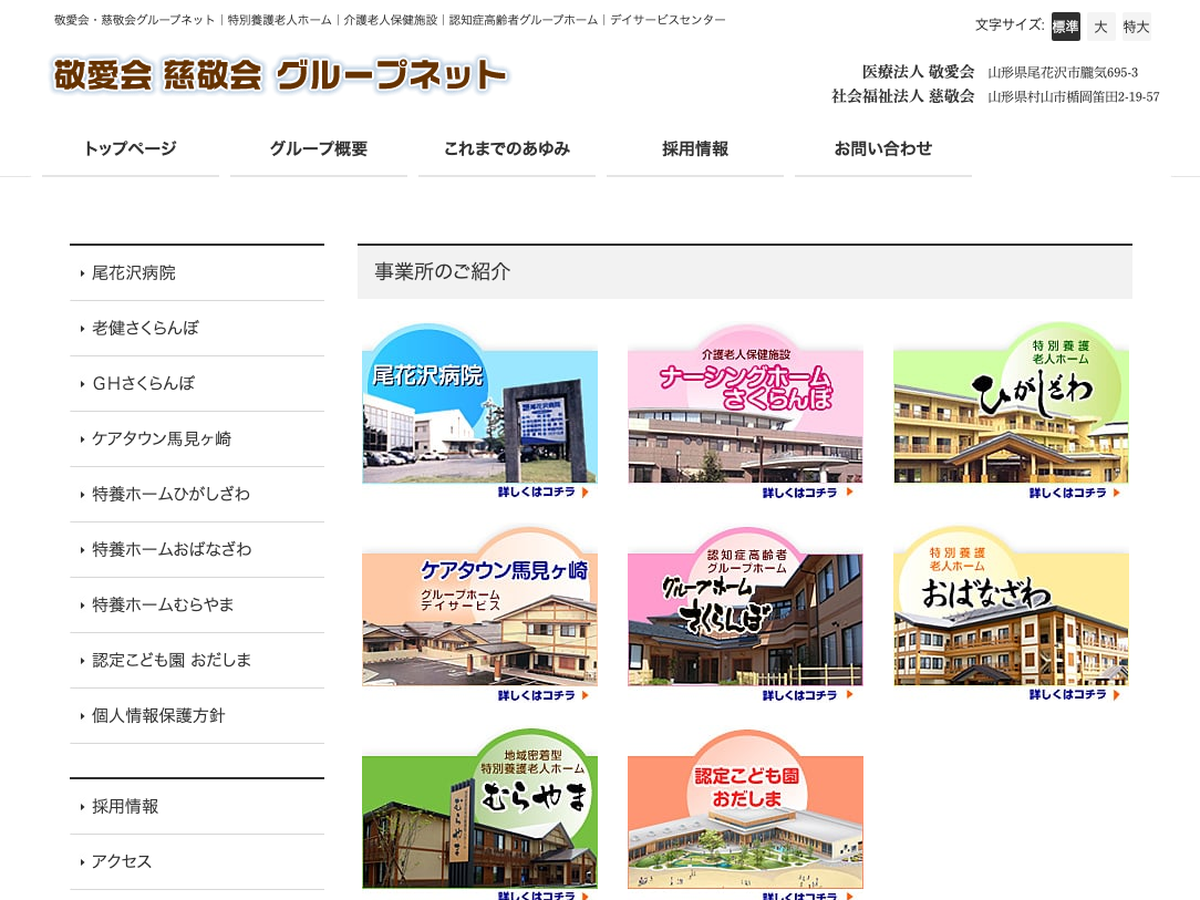Select これまでのあゆみ in the top menu
The image size is (1200, 900).
tap(506, 149)
